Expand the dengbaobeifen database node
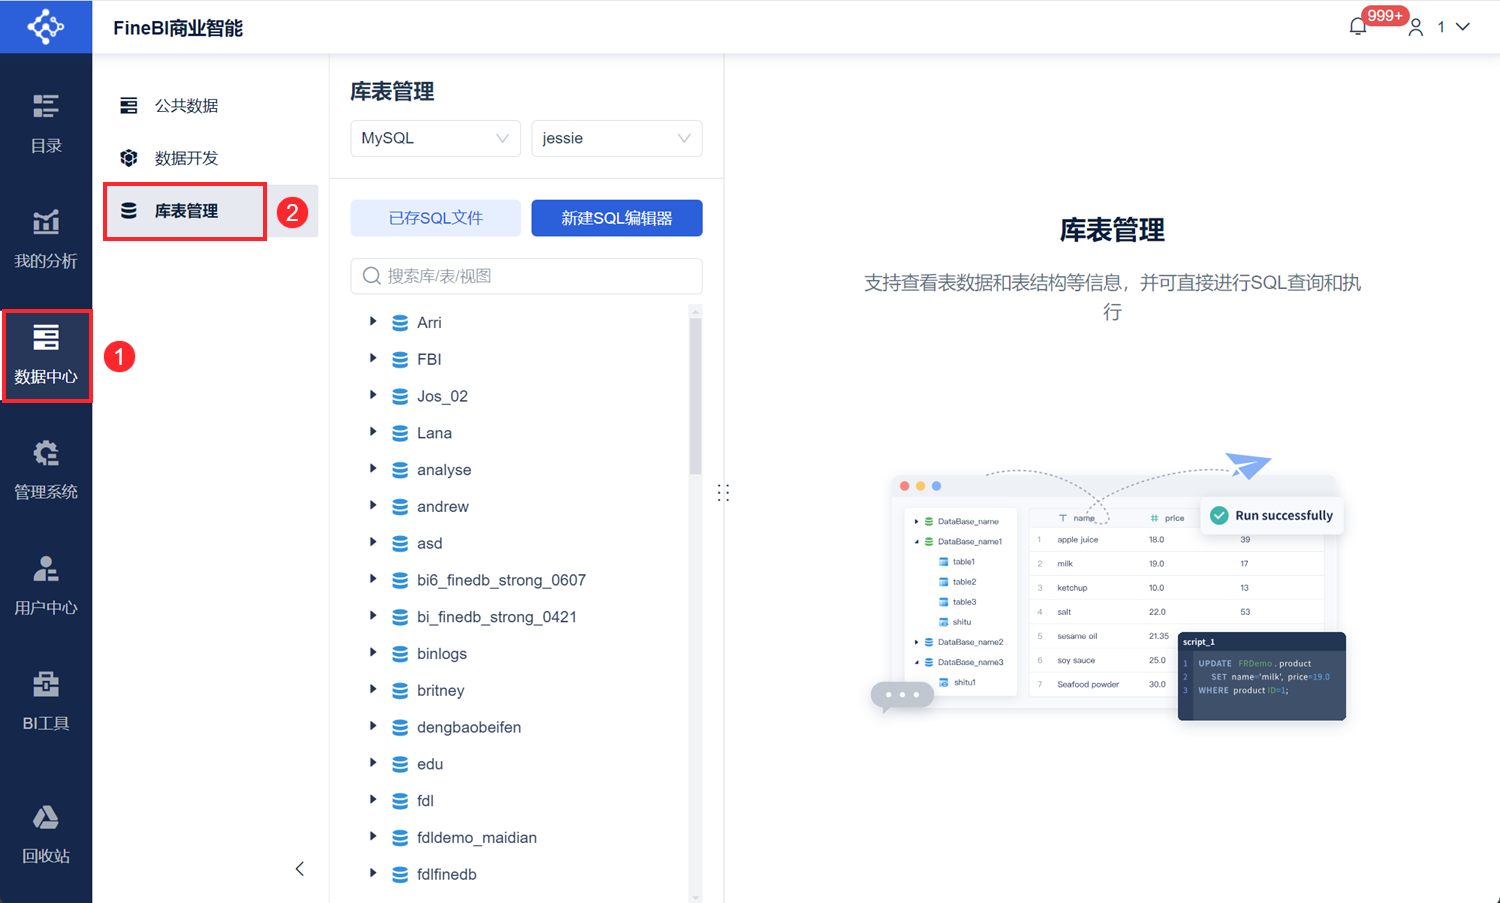The width and height of the screenshot is (1500, 903). 373,726
